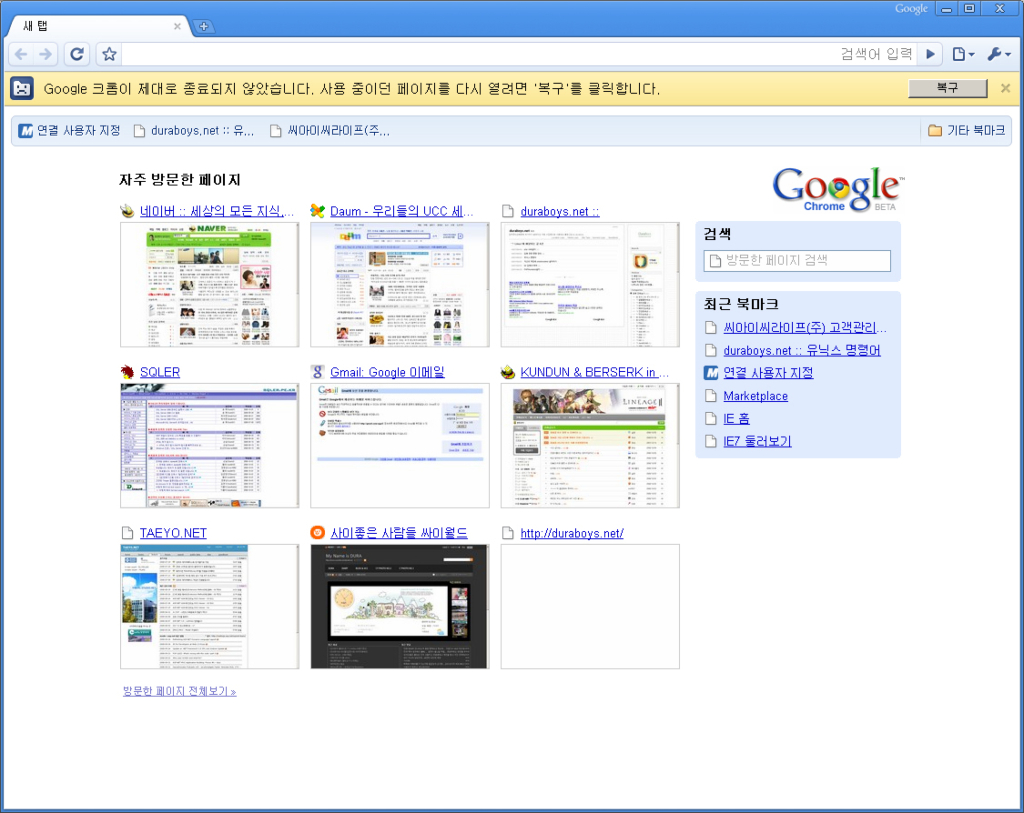The image size is (1024, 813).
Task: Focus the address bar input
Action: click(x=519, y=54)
